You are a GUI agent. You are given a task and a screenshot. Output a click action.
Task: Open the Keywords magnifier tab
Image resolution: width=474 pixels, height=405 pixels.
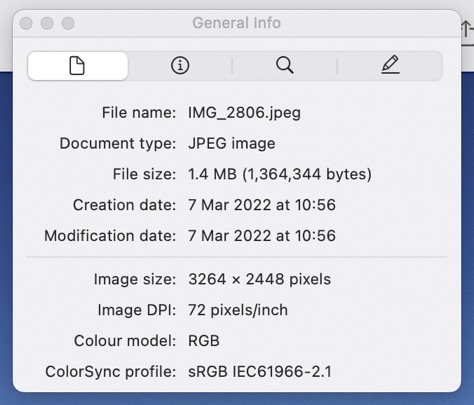(285, 65)
